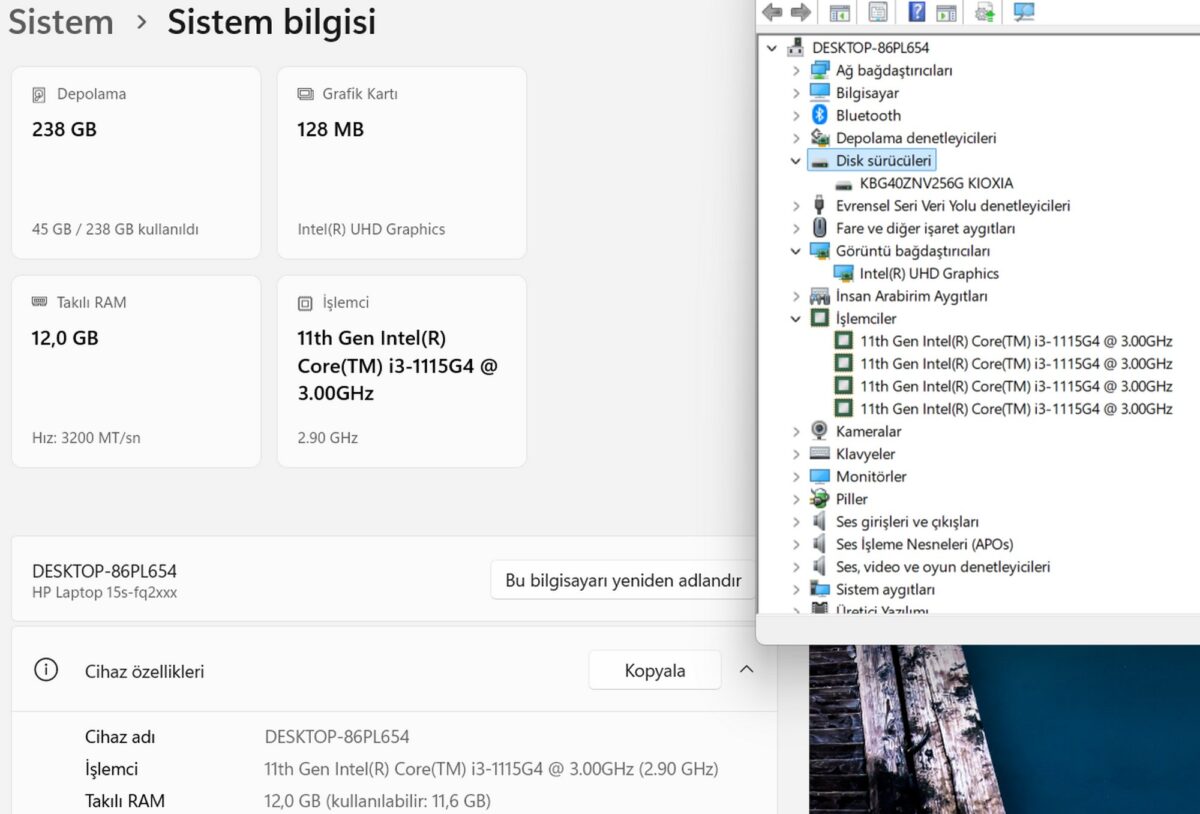Open the Properties toolbar icon in Device Manager

pos(878,12)
